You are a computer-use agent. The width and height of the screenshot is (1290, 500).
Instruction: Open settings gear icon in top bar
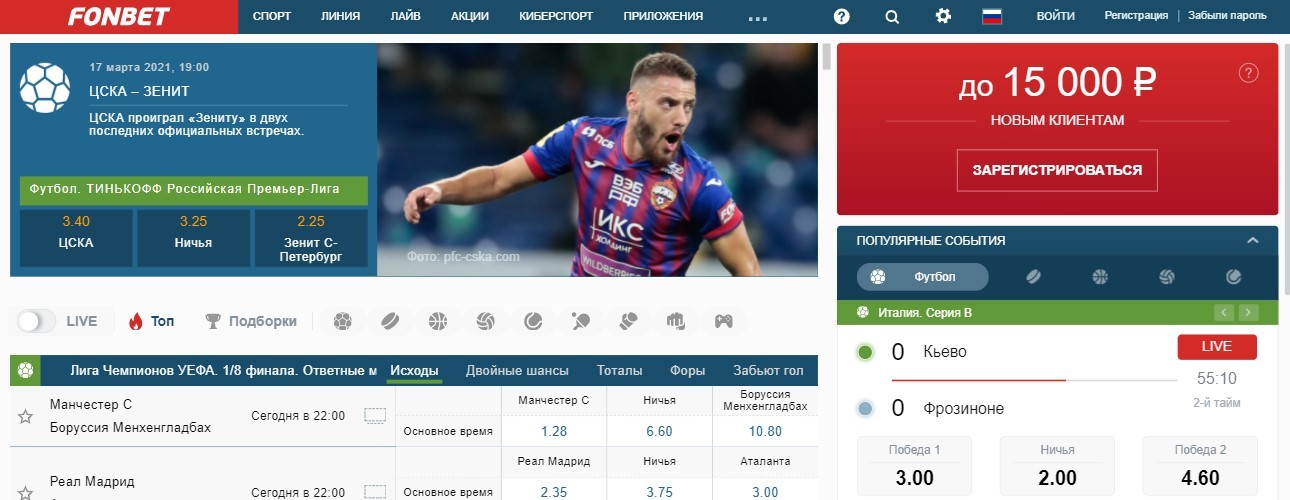(943, 16)
